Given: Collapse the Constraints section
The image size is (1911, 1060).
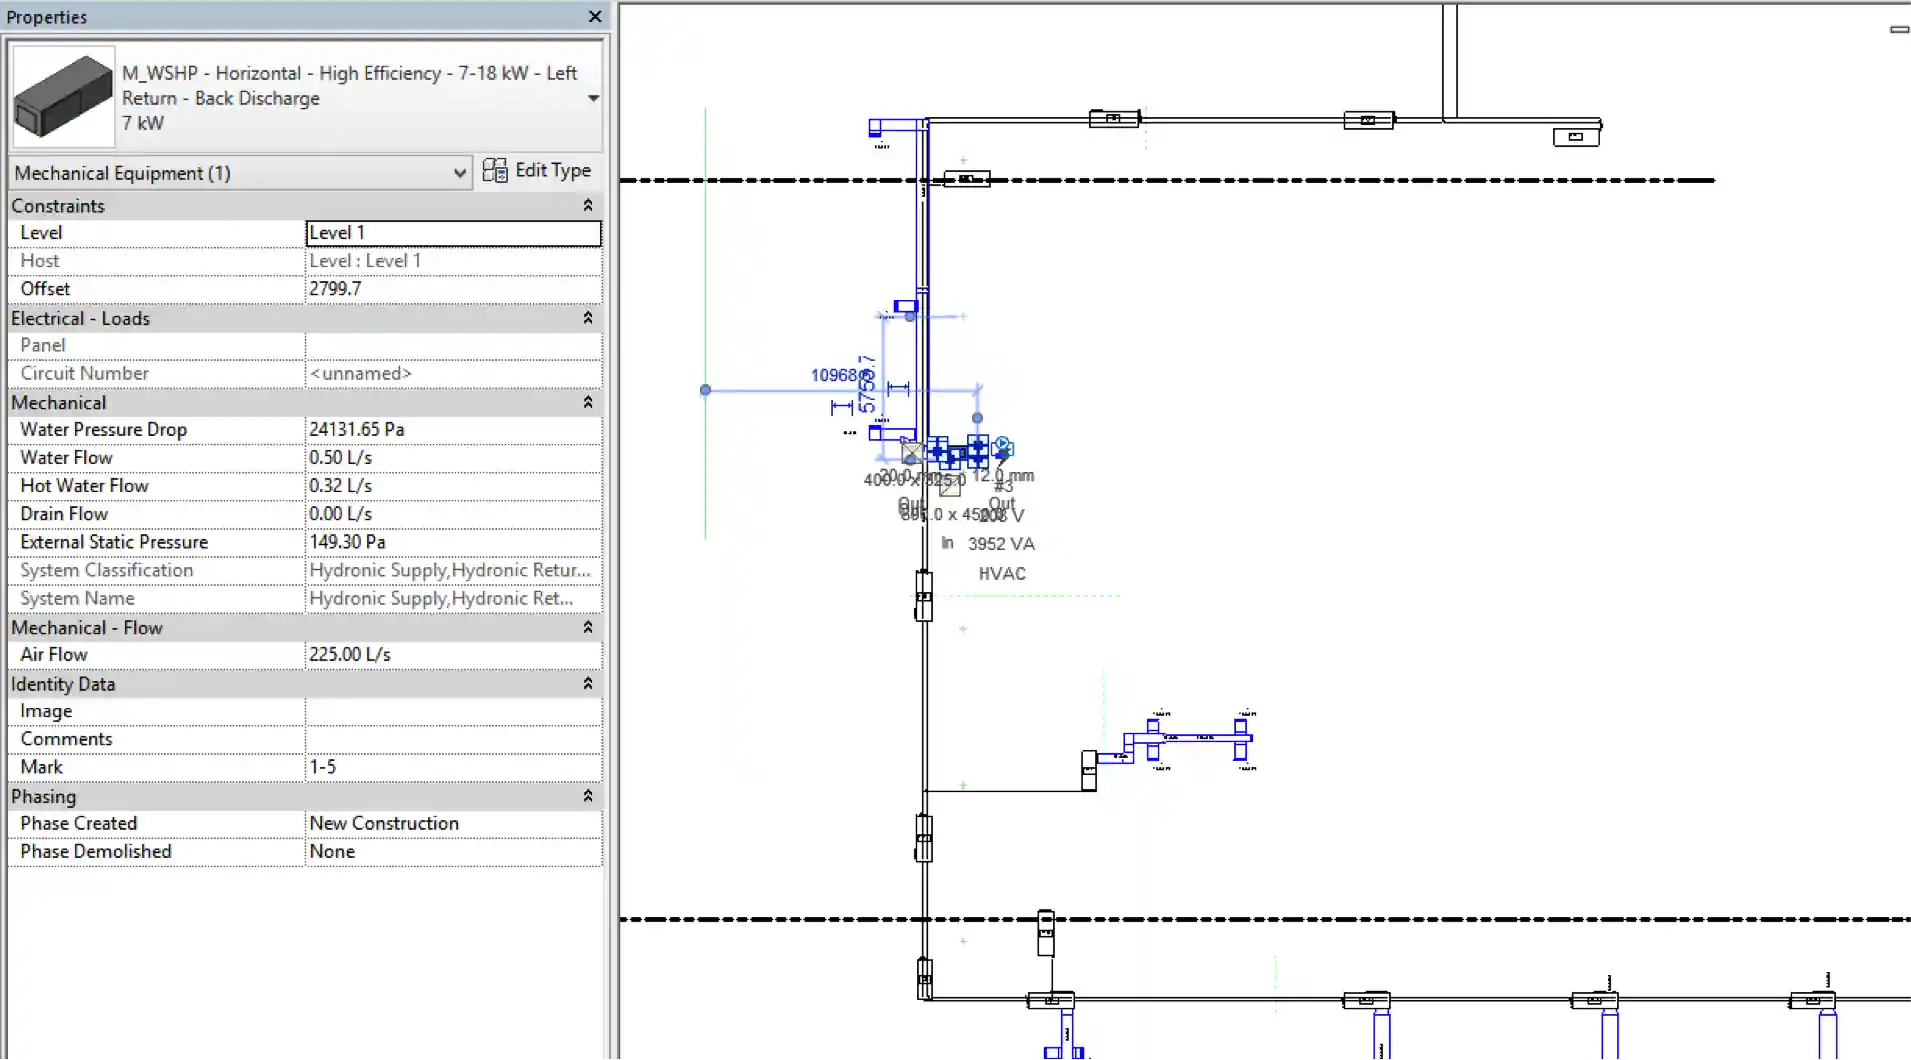Looking at the screenshot, I should point(588,206).
